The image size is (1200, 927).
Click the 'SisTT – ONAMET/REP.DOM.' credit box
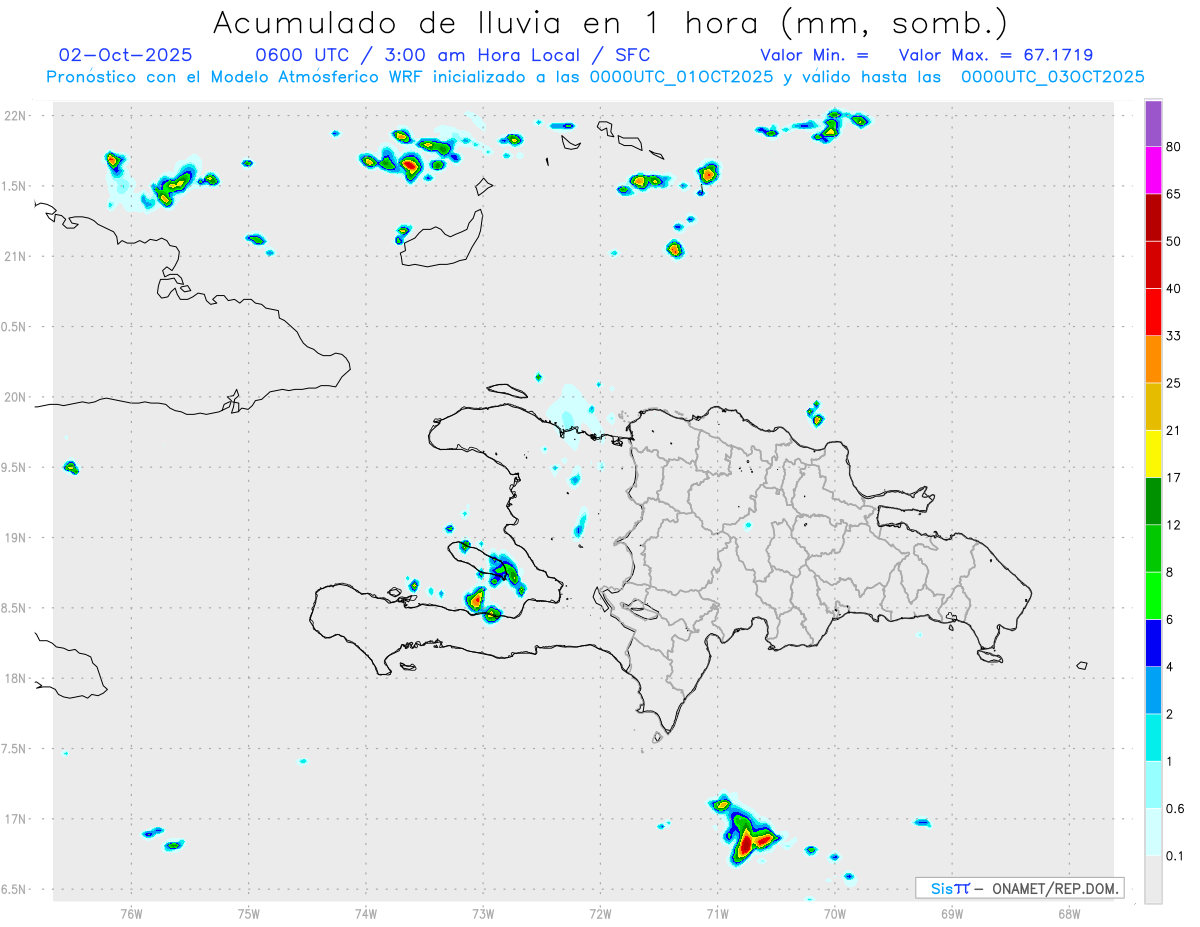(x=1020, y=888)
